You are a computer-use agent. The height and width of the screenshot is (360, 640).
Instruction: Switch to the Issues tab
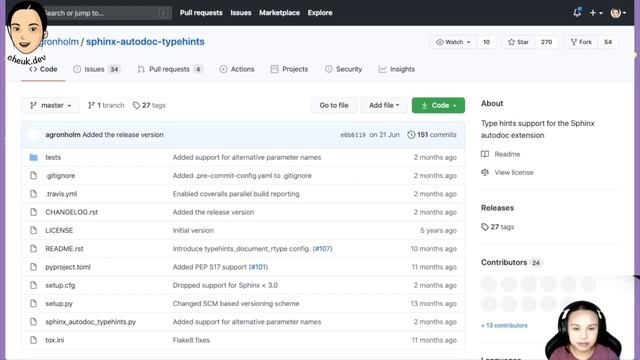96,69
